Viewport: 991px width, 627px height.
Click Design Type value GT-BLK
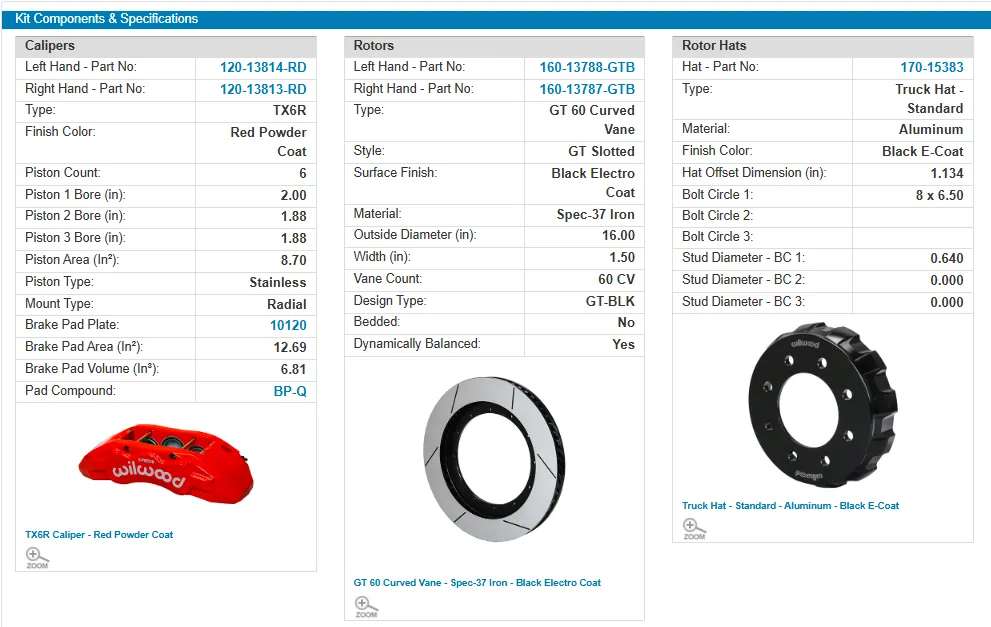611,301
